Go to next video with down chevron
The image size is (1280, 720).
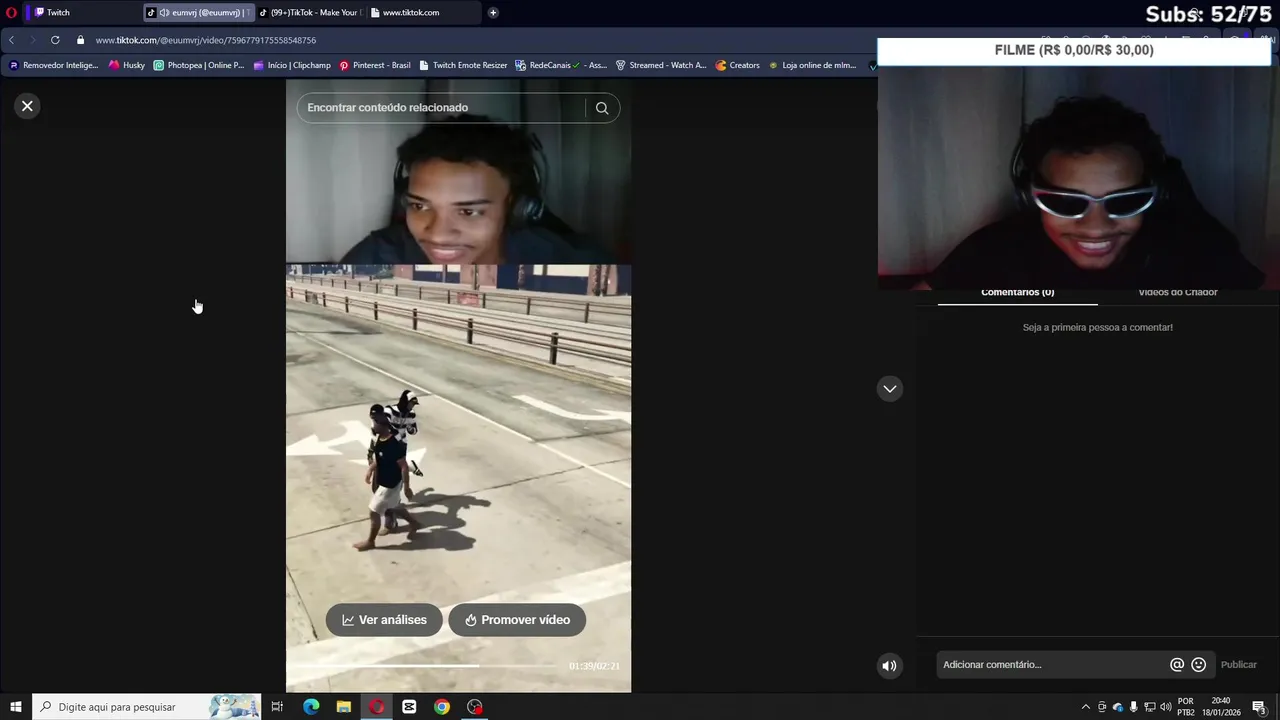(x=890, y=389)
